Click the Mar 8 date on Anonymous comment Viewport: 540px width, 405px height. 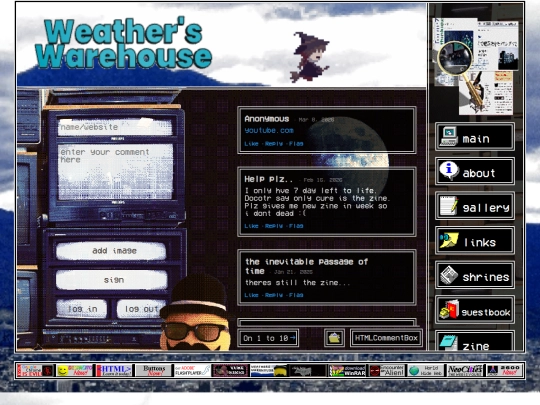(x=316, y=120)
